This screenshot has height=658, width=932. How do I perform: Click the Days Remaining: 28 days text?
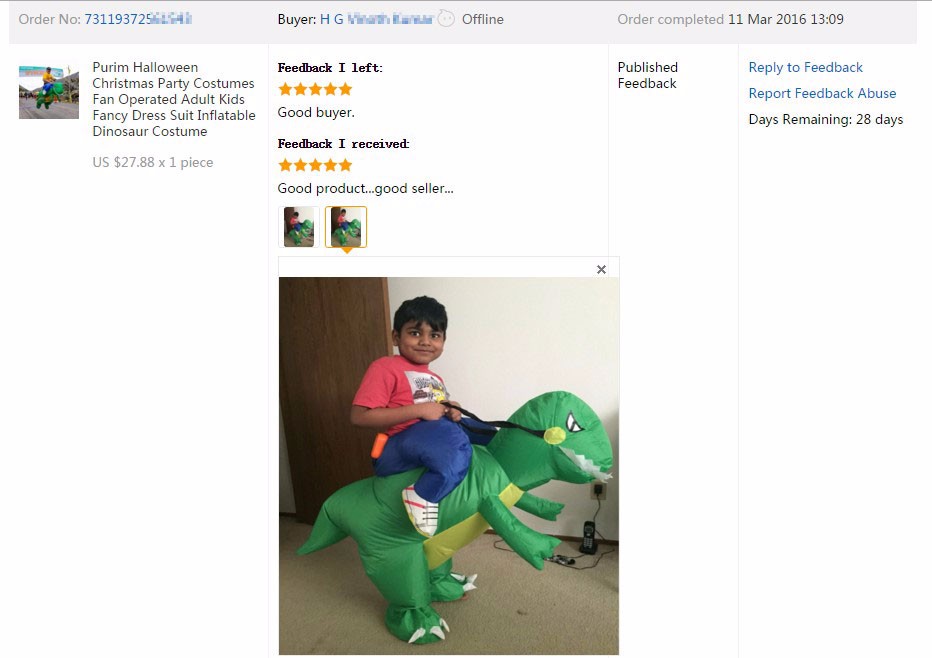pos(825,119)
